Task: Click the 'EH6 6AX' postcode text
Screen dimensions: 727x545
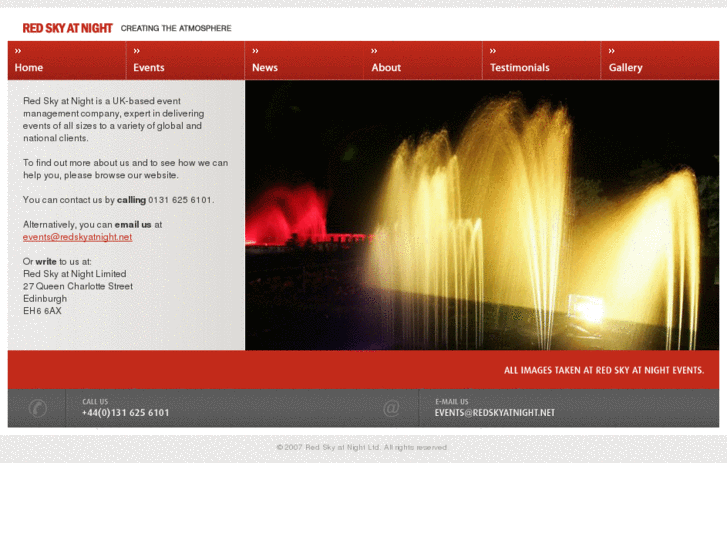Action: click(42, 311)
